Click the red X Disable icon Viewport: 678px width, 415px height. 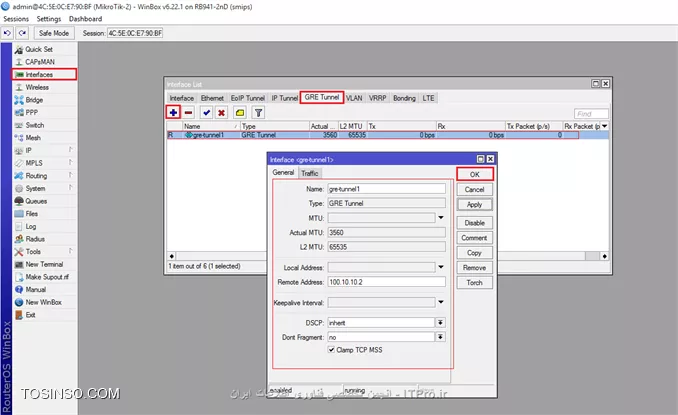point(221,113)
